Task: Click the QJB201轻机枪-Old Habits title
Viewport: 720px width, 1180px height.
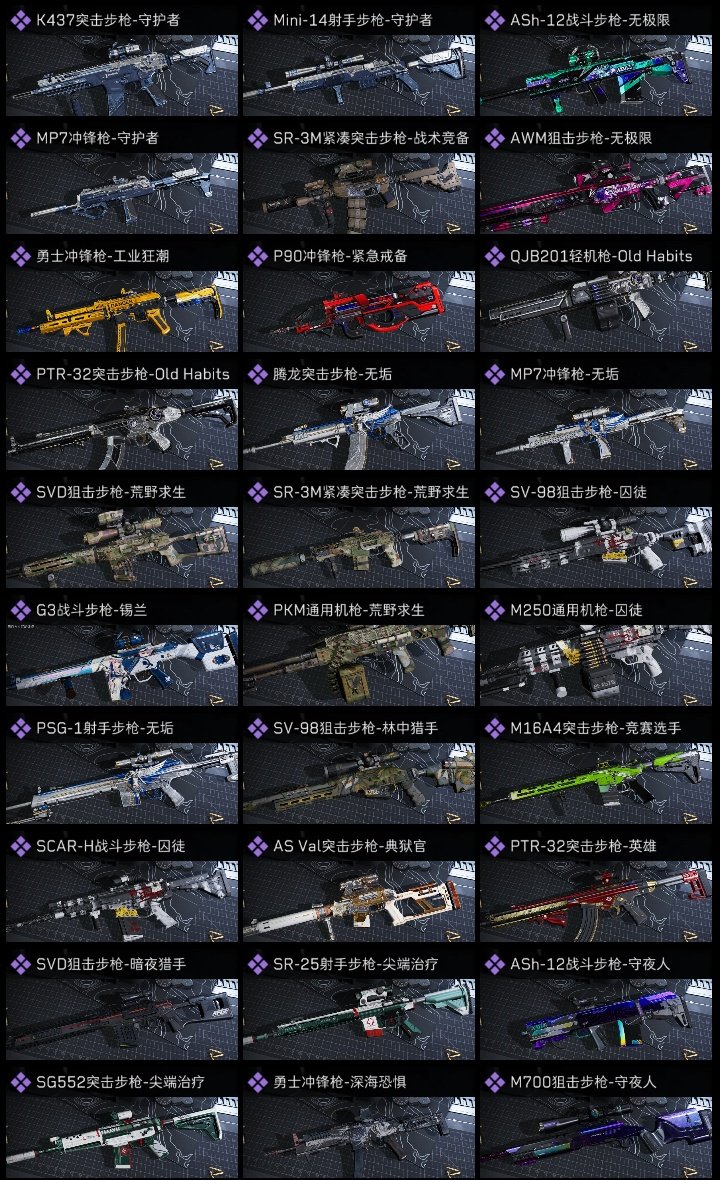Action: coord(601,257)
